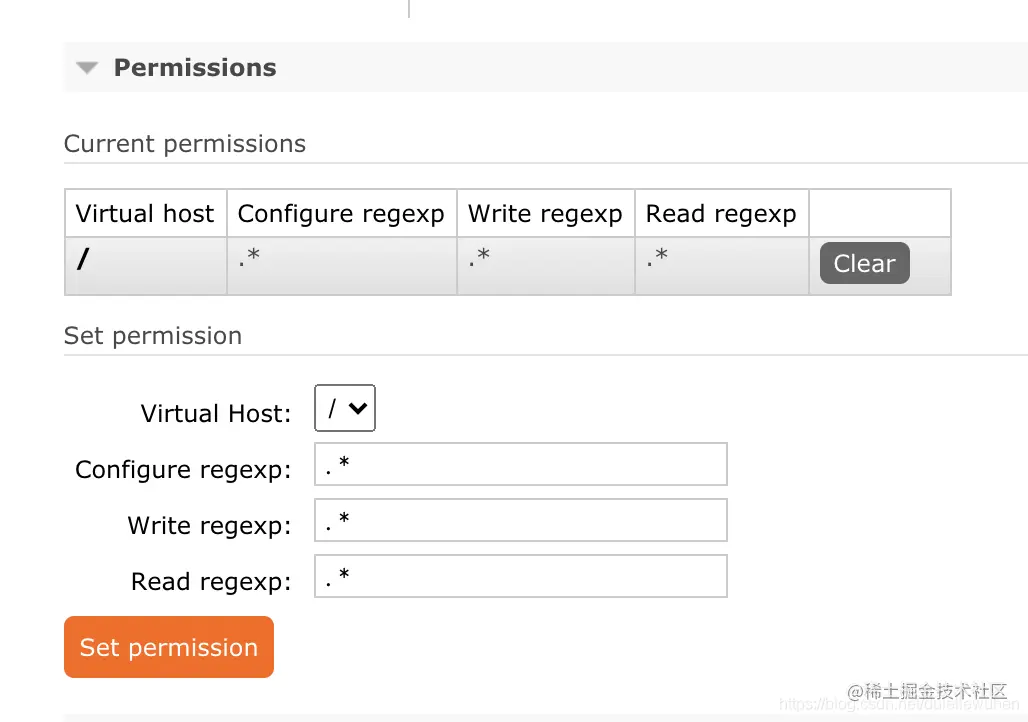Click the Configure regexp column header
This screenshot has width=1028, height=722.
(x=341, y=214)
